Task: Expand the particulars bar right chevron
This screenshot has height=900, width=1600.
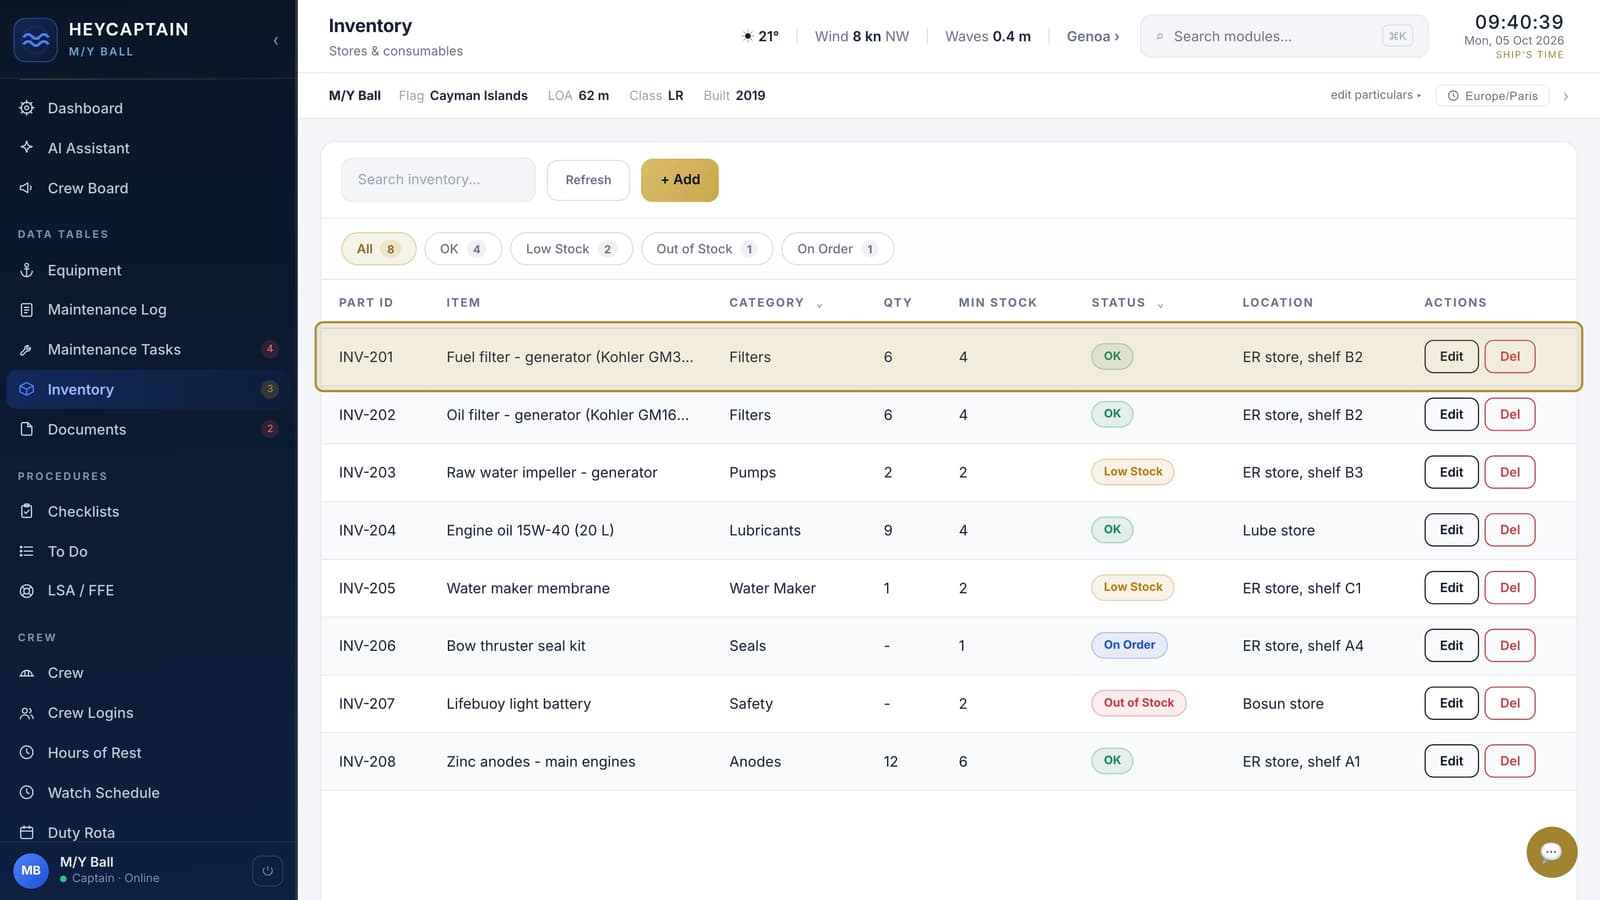Action: coord(1566,96)
